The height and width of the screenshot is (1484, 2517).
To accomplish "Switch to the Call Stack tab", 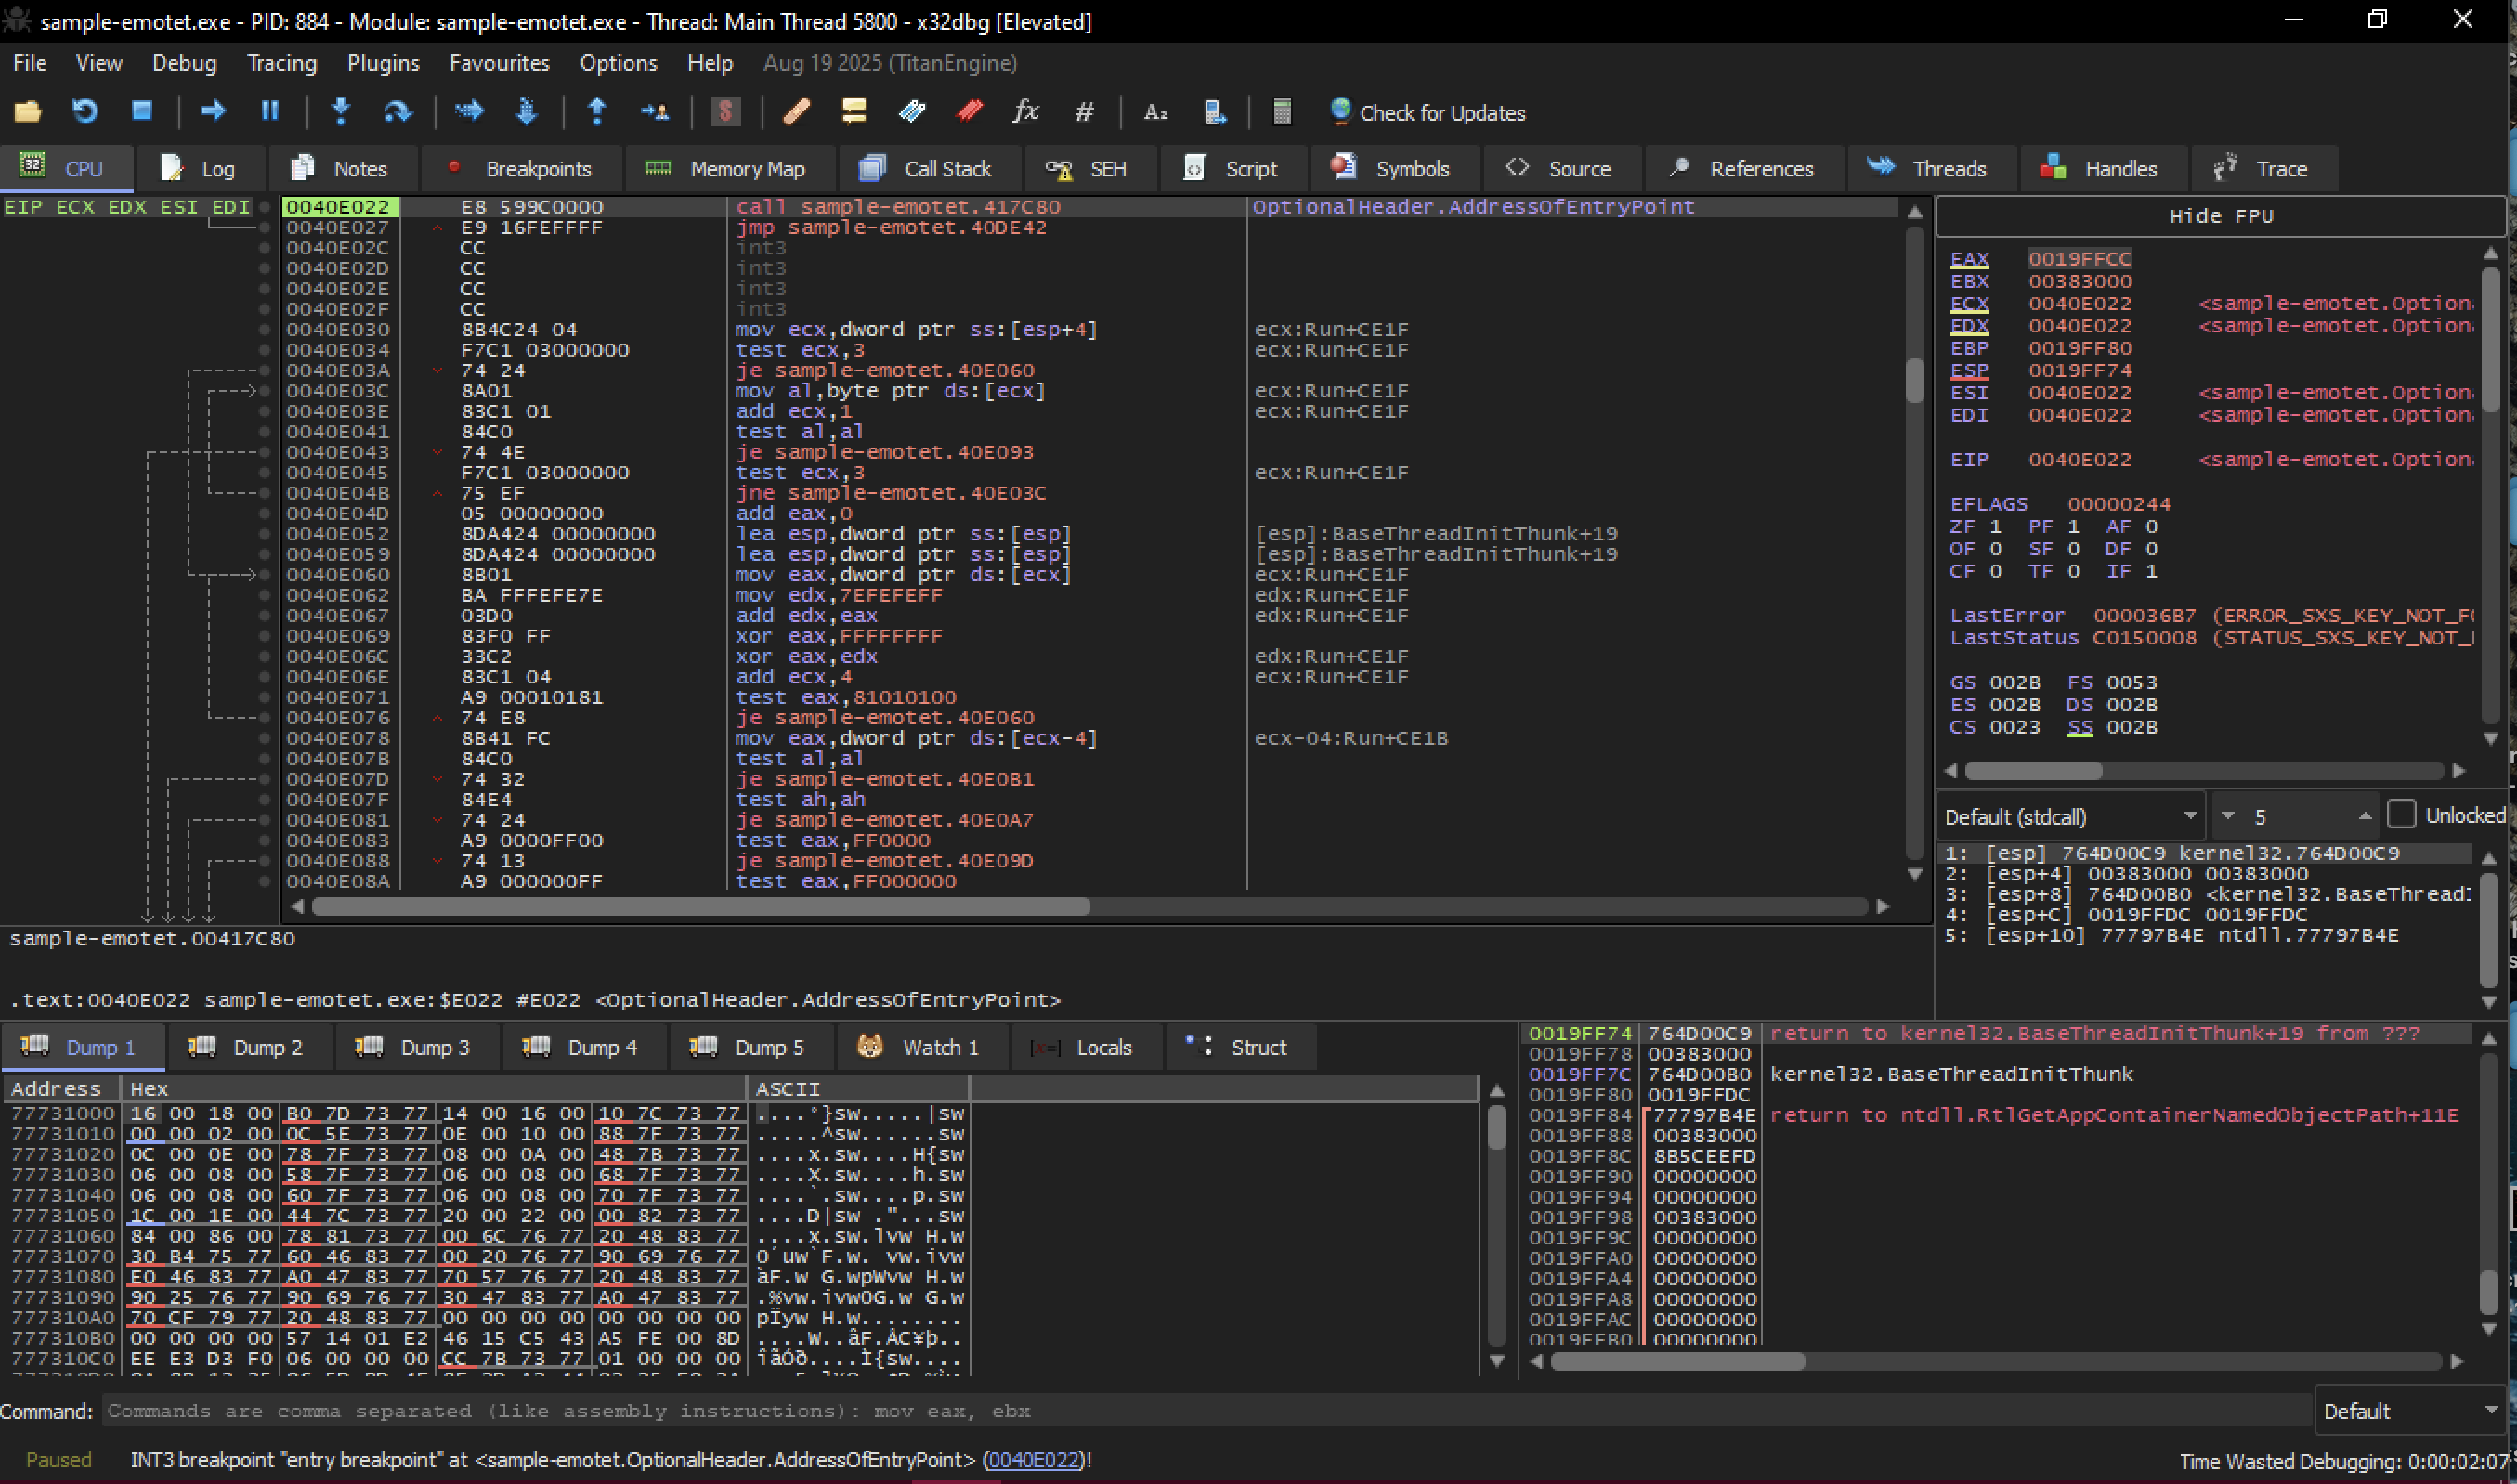I will [929, 169].
